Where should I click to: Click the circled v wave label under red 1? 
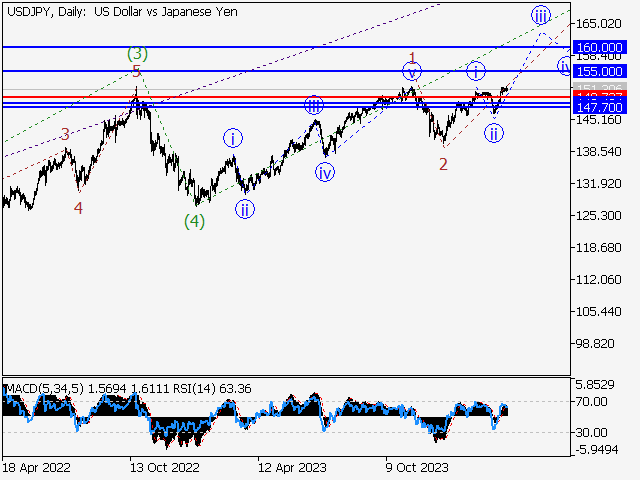tap(412, 71)
